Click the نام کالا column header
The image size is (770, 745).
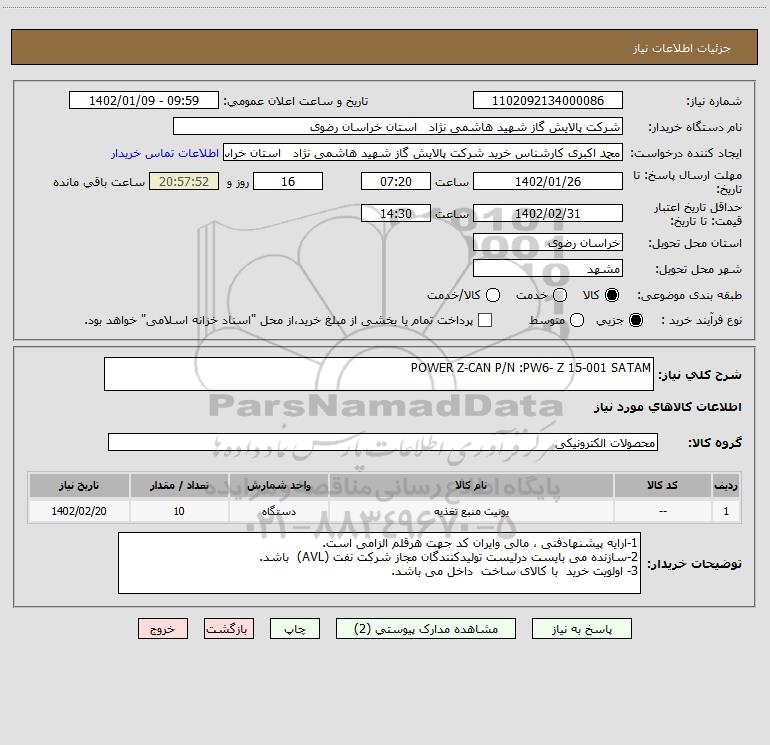point(471,485)
